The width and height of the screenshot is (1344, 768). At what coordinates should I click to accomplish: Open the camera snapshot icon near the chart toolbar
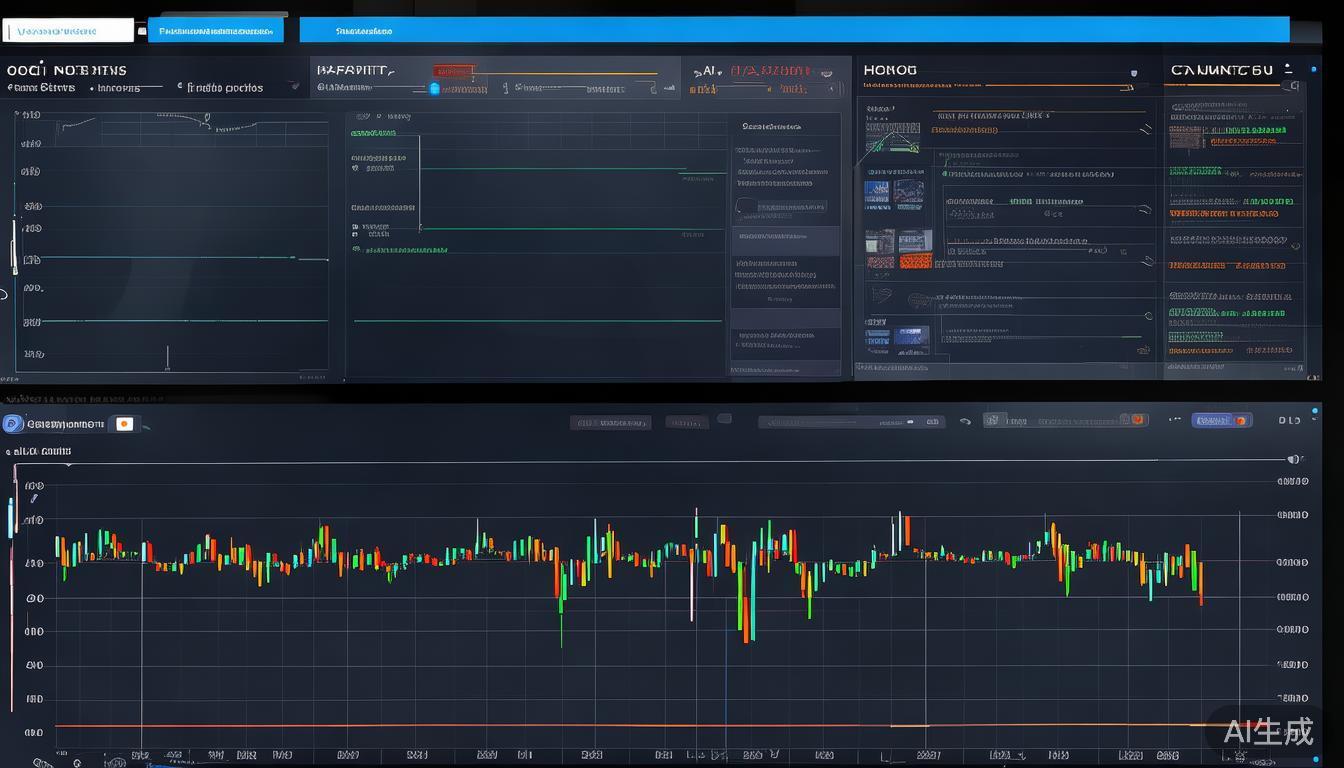(991, 420)
